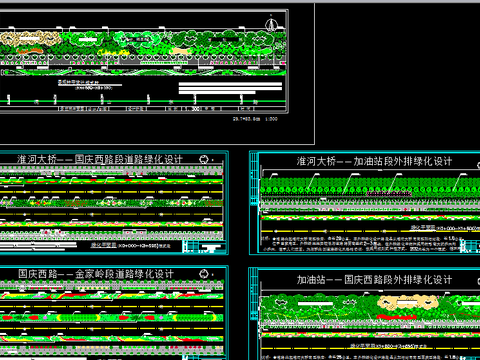Select yellow tree cluster in top drawing
This screenshot has height=360, width=480.
pyautogui.click(x=31, y=39)
